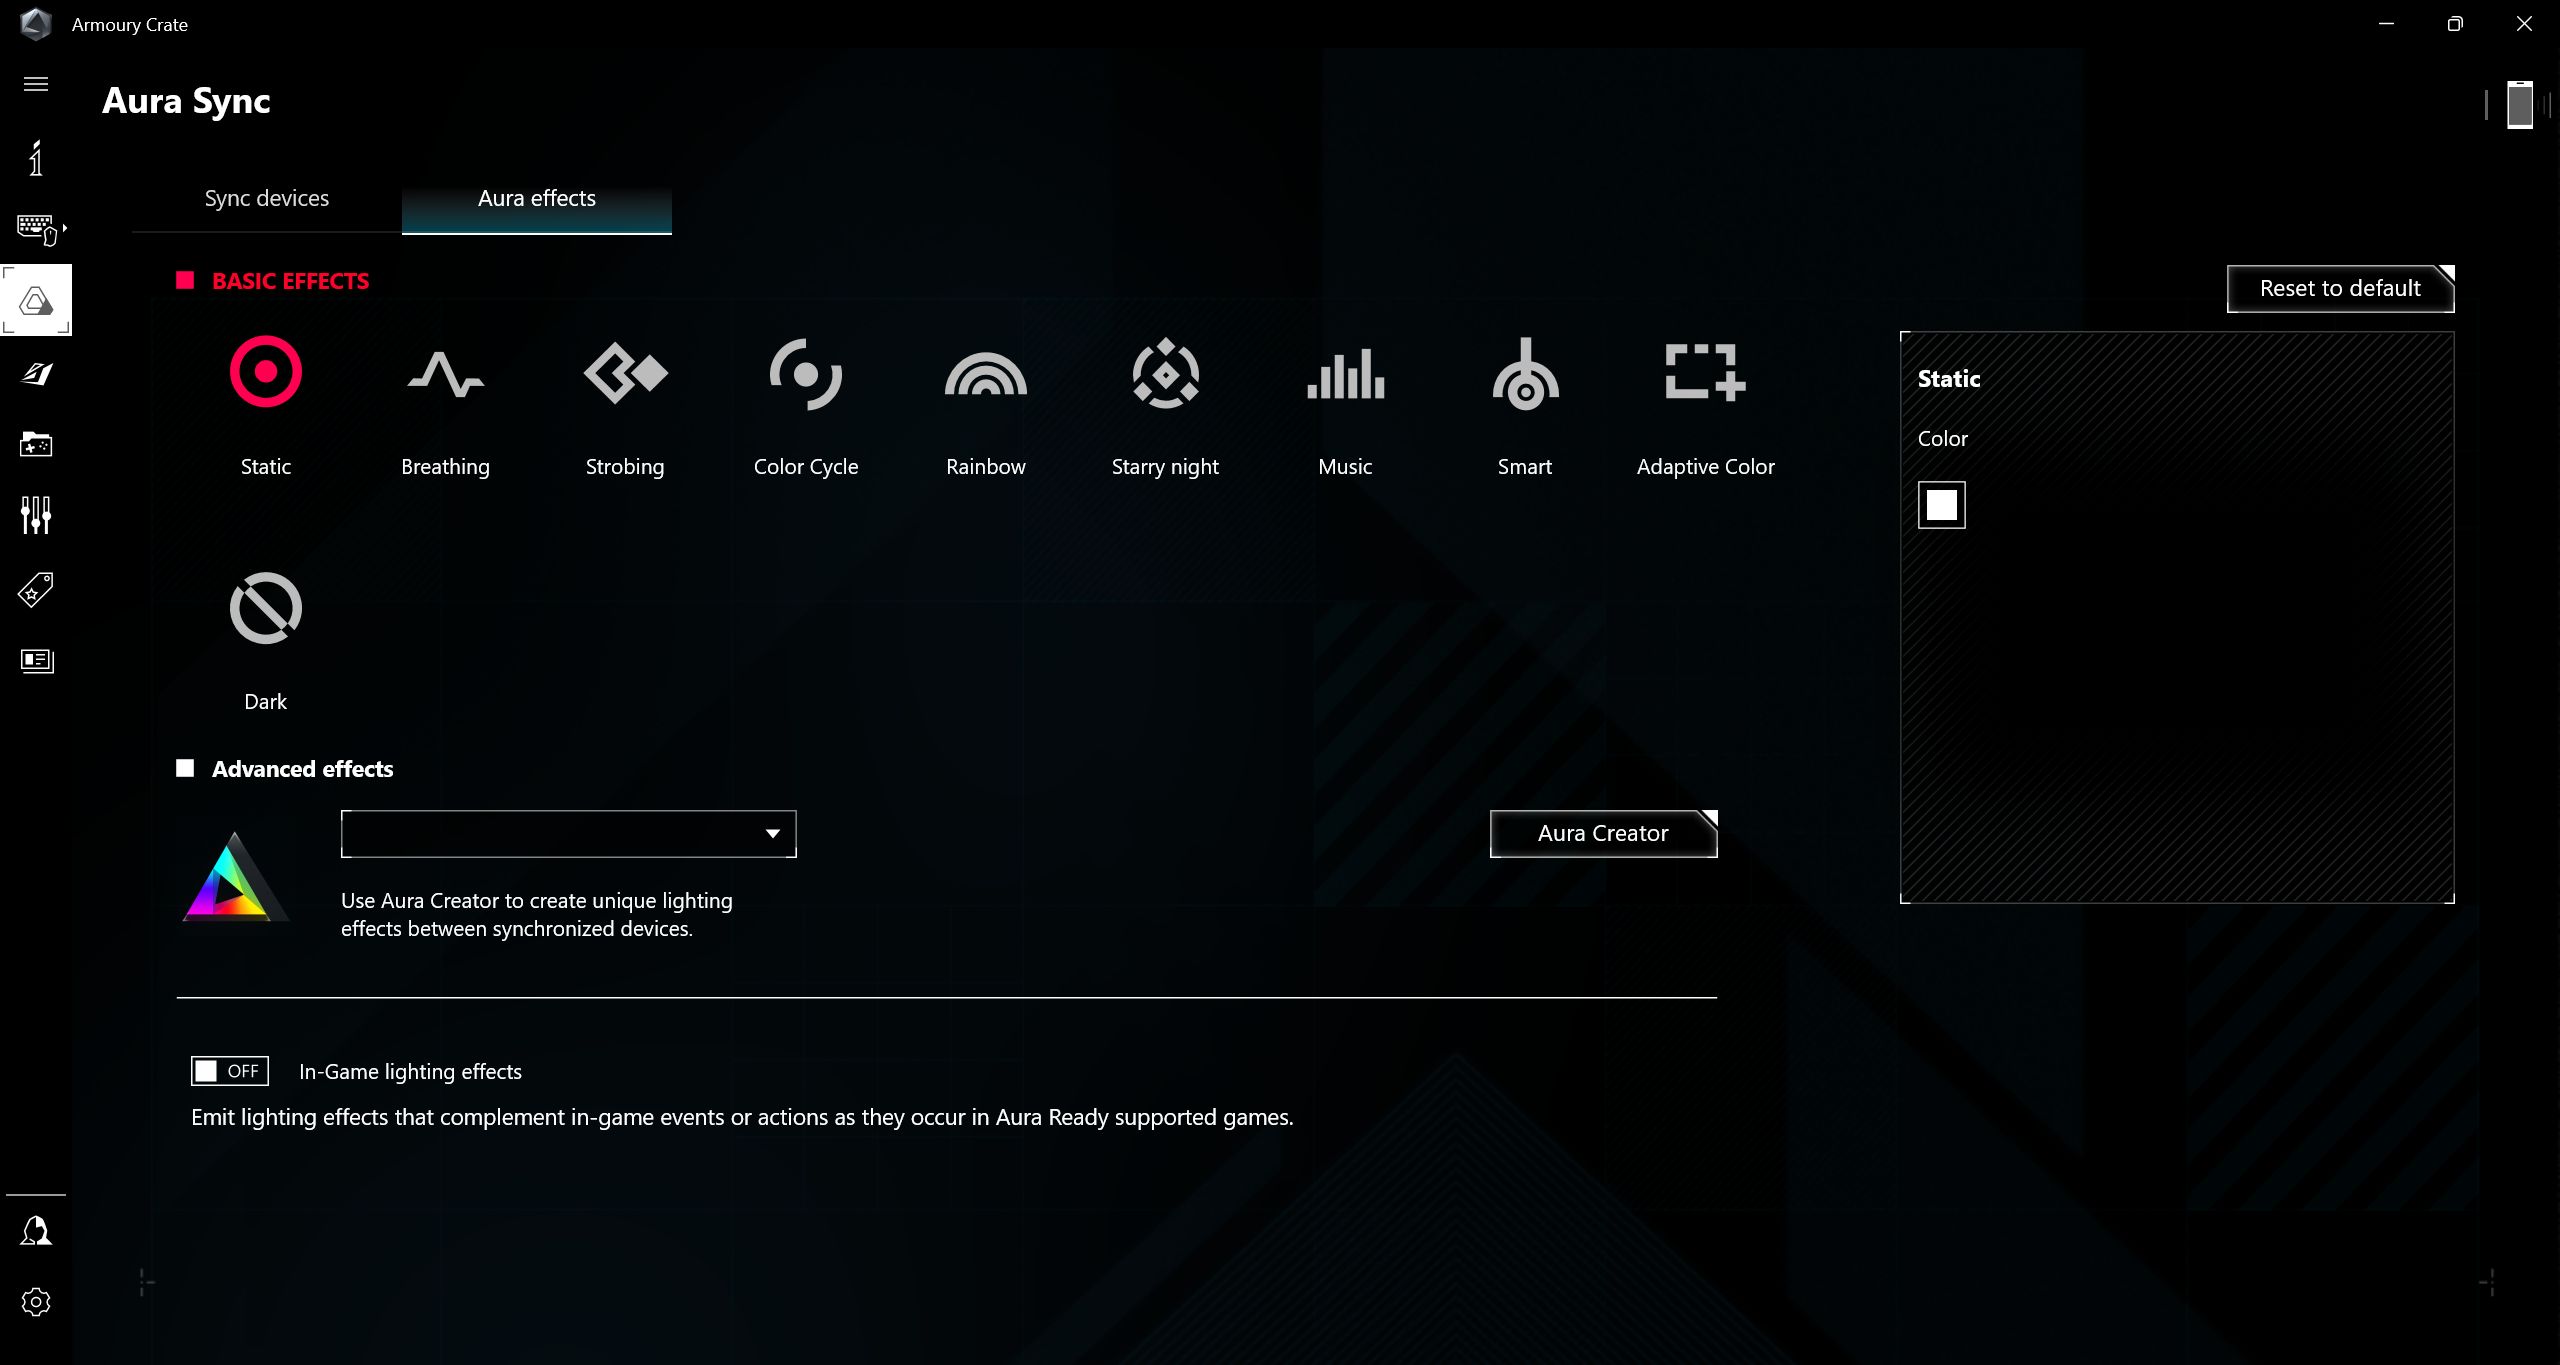Switch to the Sync devices tab
The height and width of the screenshot is (1365, 2560).
tap(266, 198)
